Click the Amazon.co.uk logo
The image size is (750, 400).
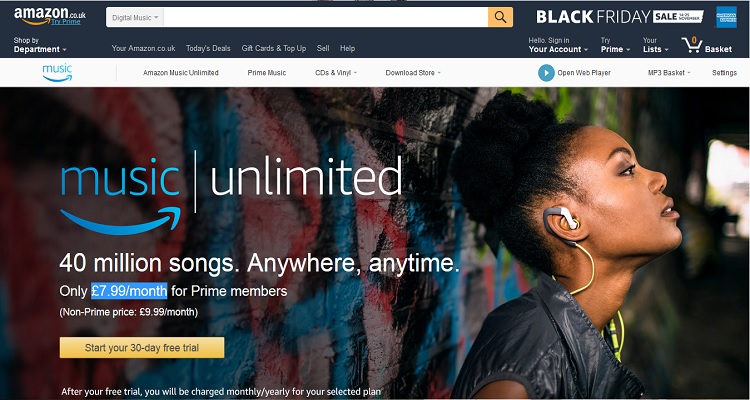point(50,14)
